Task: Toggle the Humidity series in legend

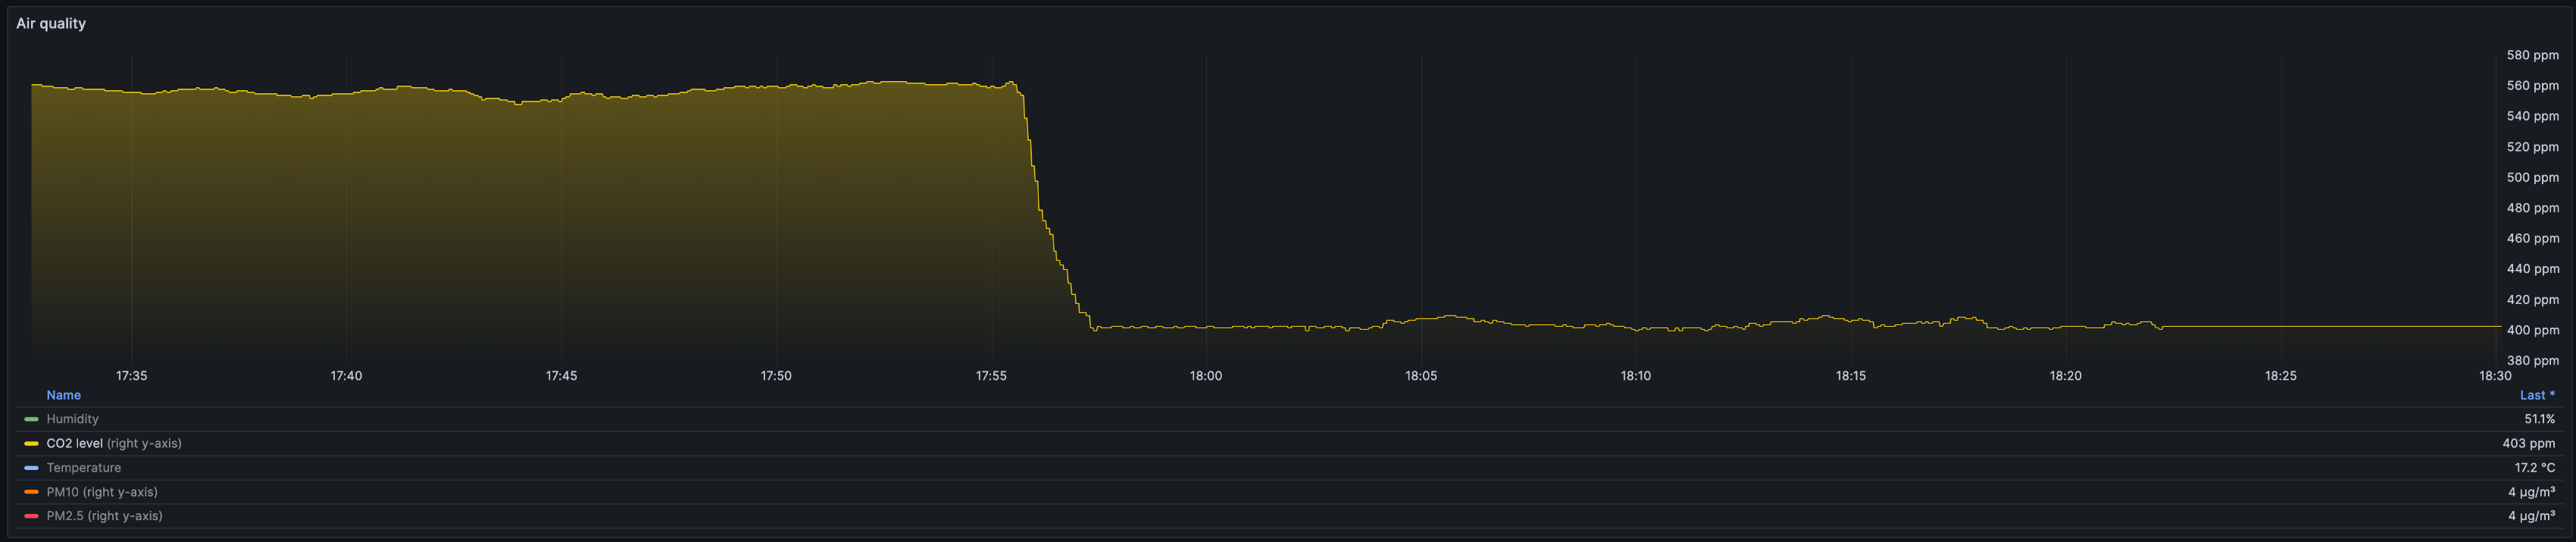Action: click(x=72, y=419)
